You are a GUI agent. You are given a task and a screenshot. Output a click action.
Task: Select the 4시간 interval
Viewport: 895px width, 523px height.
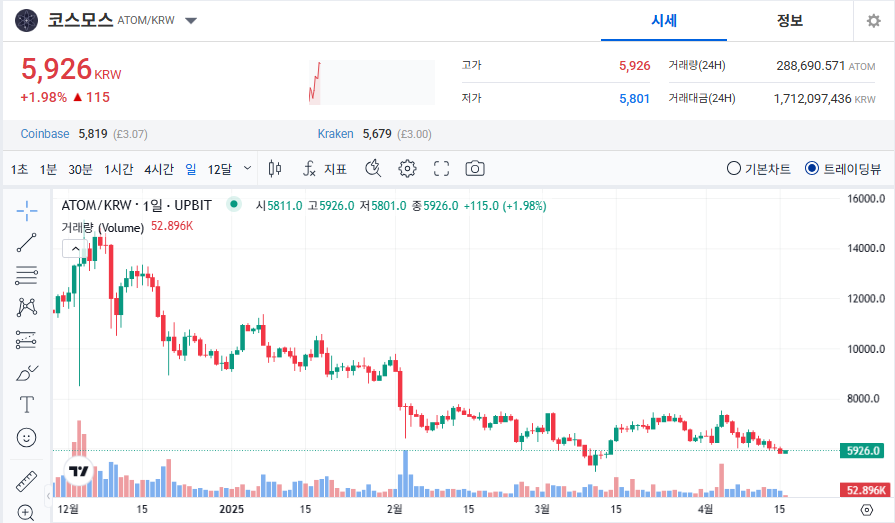159,169
